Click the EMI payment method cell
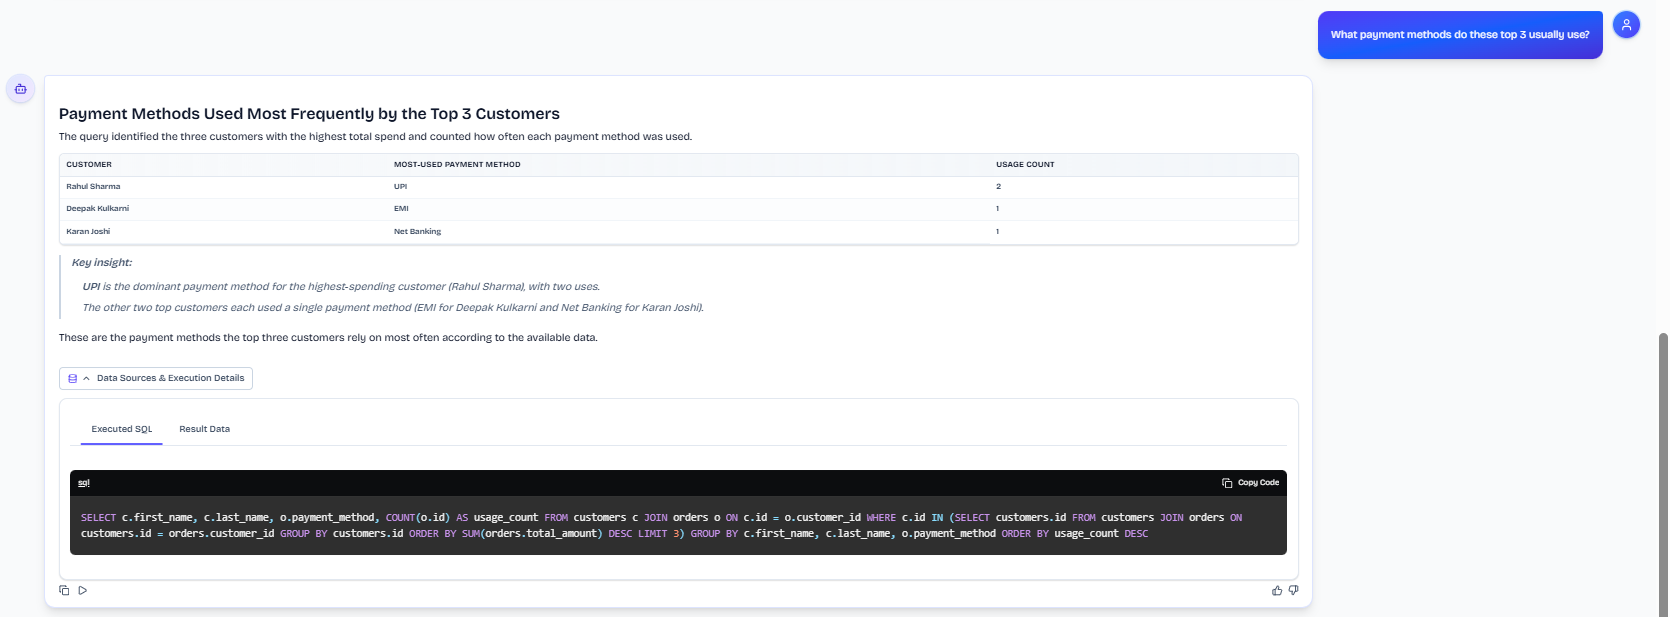The image size is (1670, 617). tap(401, 209)
